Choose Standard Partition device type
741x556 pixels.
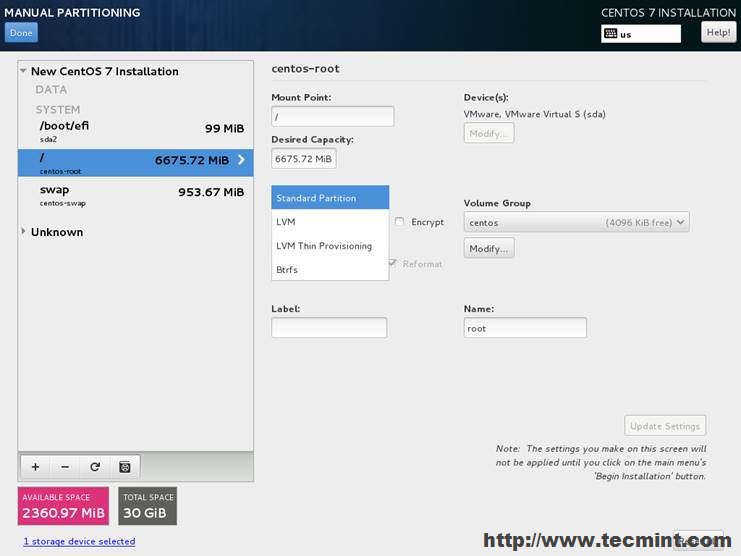pyautogui.click(x=330, y=197)
